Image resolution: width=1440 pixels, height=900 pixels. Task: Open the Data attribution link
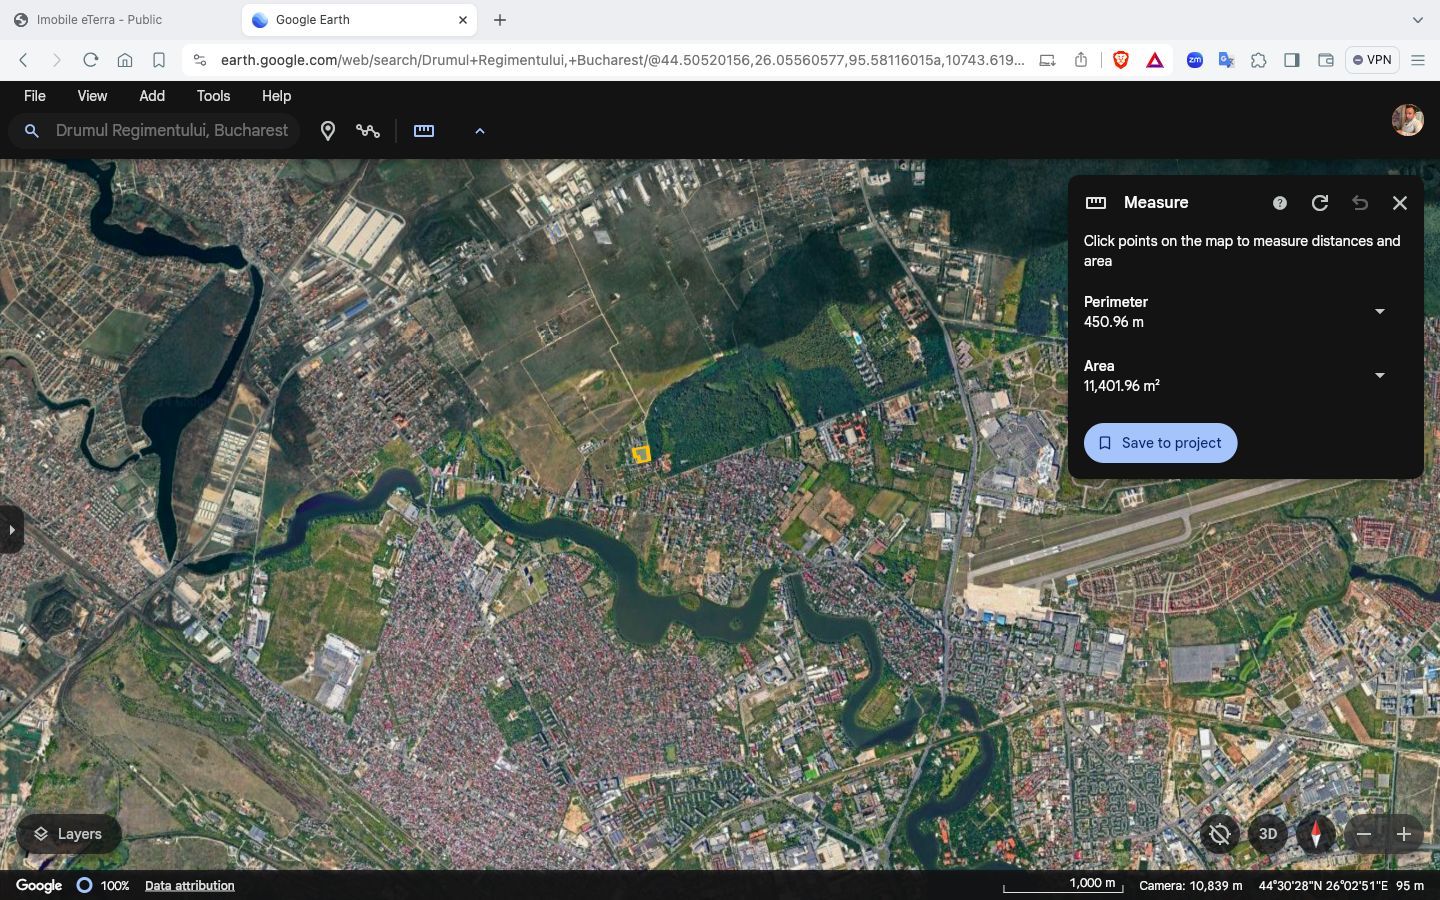click(189, 886)
